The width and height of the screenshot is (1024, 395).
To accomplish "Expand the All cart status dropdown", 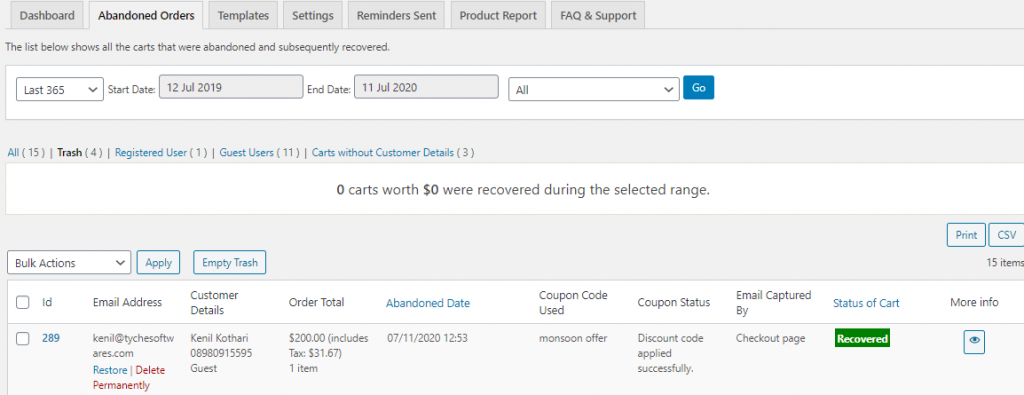I will [x=594, y=89].
